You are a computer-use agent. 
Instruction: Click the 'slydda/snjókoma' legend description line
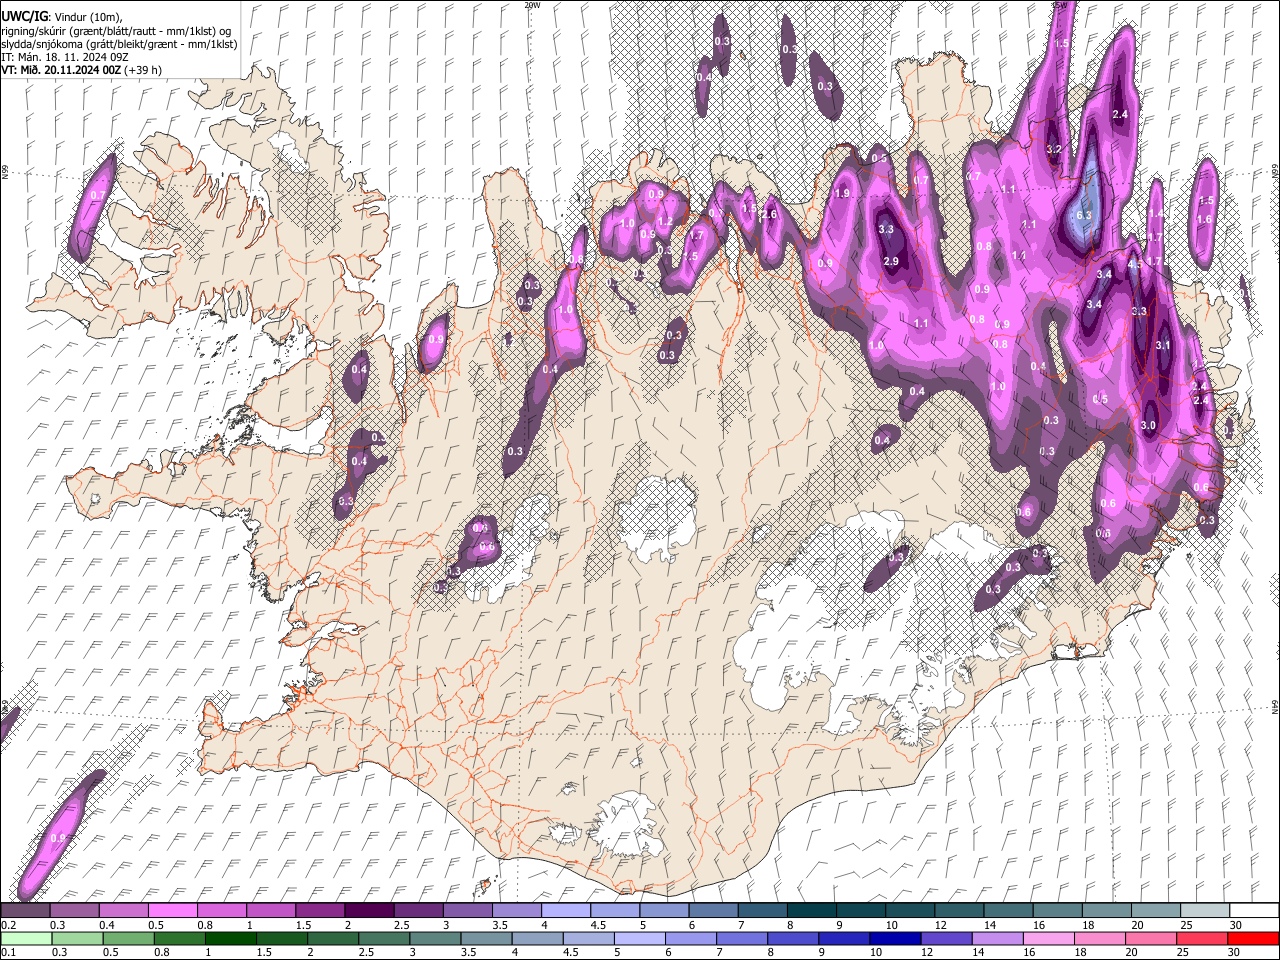coord(119,45)
